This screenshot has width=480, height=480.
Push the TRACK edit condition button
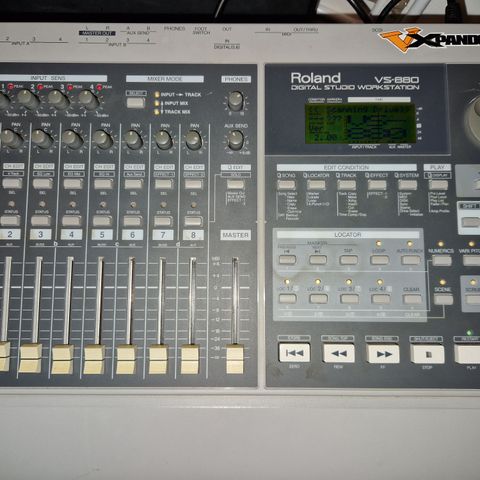(x=347, y=185)
